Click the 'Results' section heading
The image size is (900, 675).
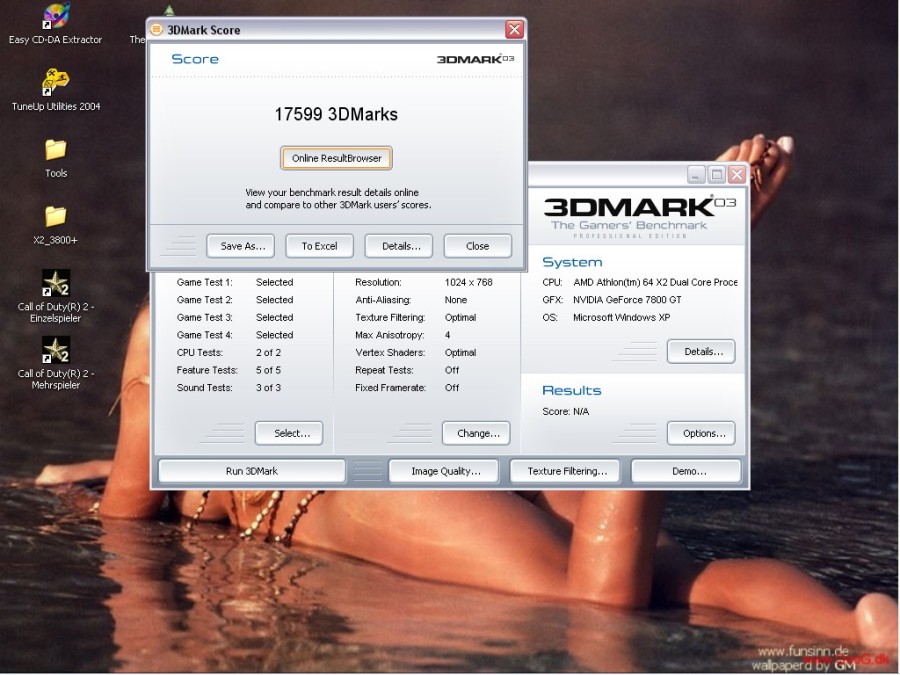tap(572, 391)
